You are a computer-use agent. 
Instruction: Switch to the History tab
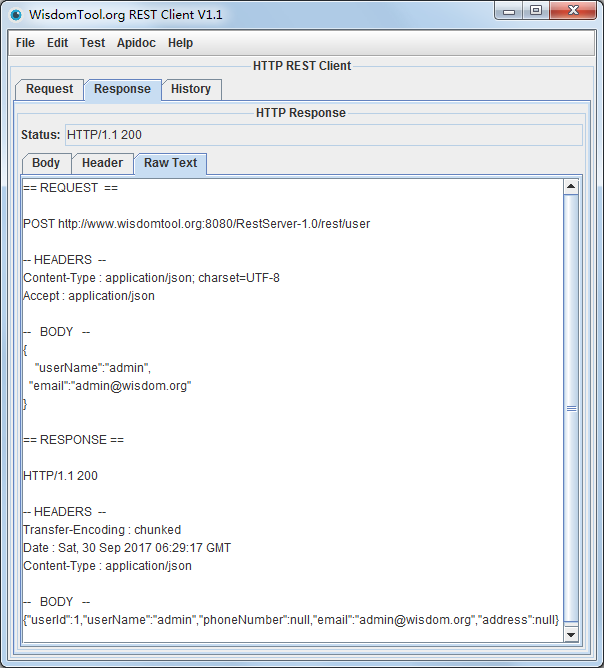pyautogui.click(x=191, y=89)
